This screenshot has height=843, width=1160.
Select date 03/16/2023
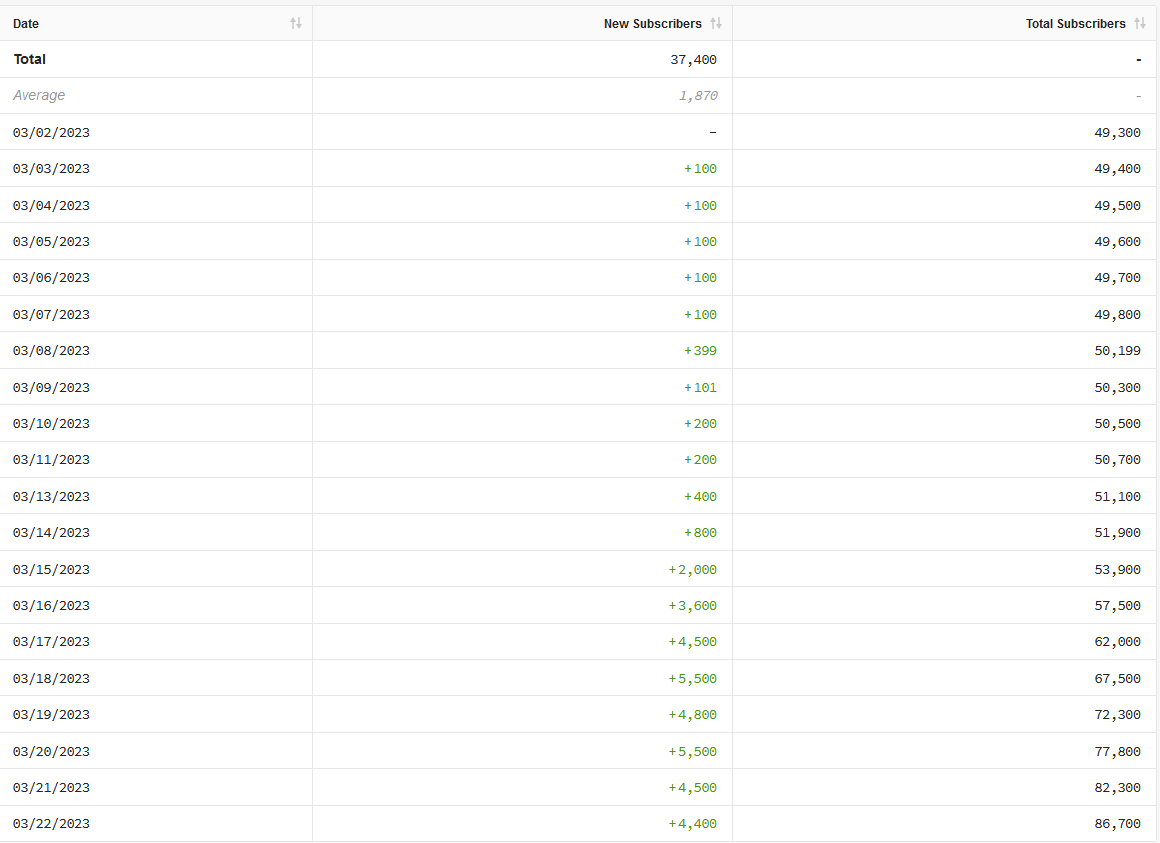click(x=51, y=606)
